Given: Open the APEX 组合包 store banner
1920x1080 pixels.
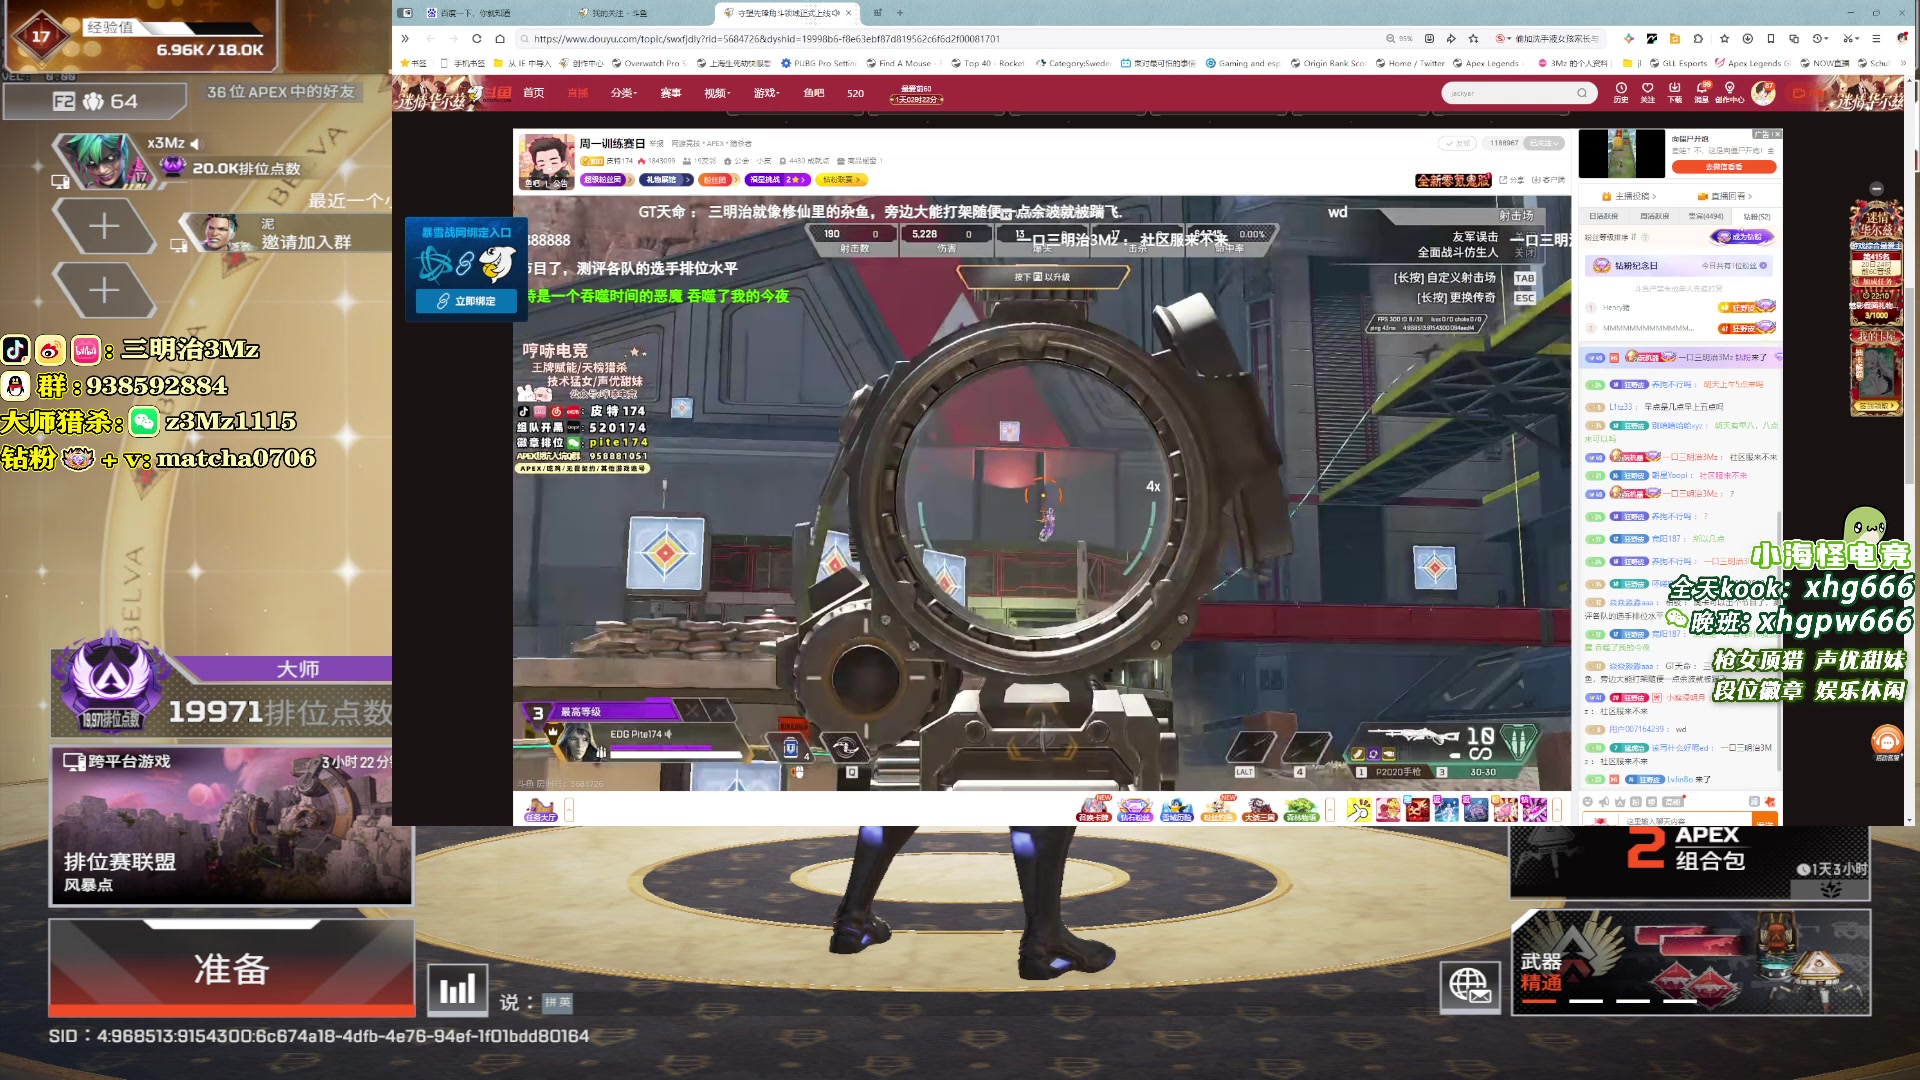Looking at the screenshot, I should tap(1690, 863).
